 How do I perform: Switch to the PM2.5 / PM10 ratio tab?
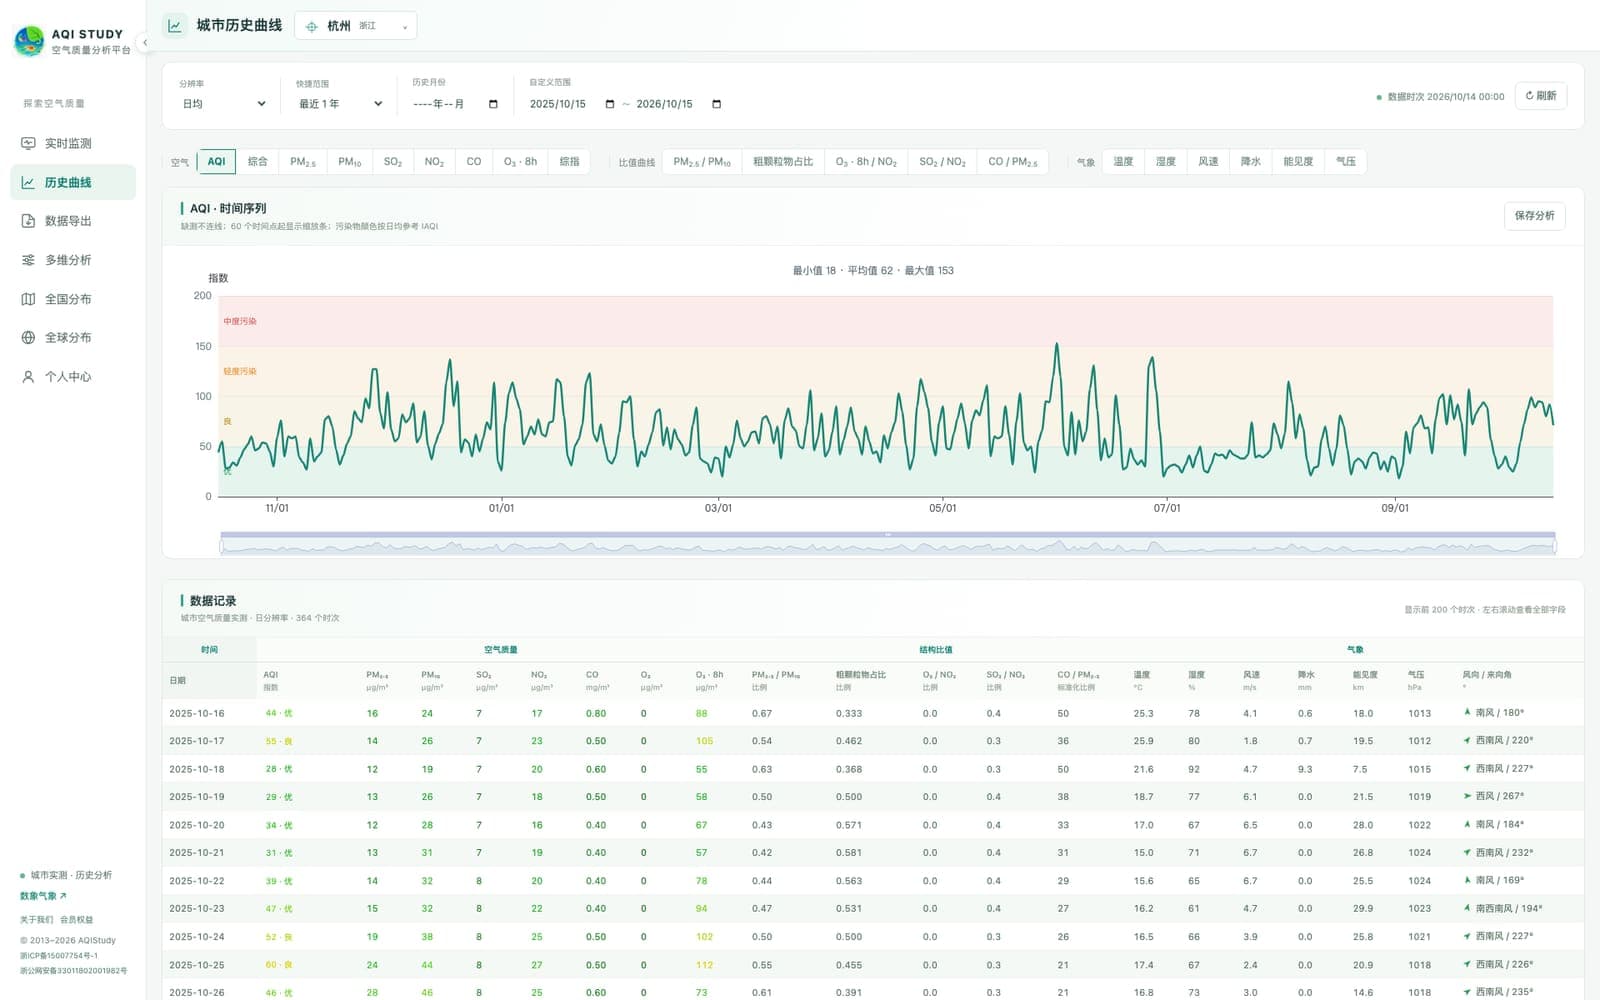pos(702,162)
